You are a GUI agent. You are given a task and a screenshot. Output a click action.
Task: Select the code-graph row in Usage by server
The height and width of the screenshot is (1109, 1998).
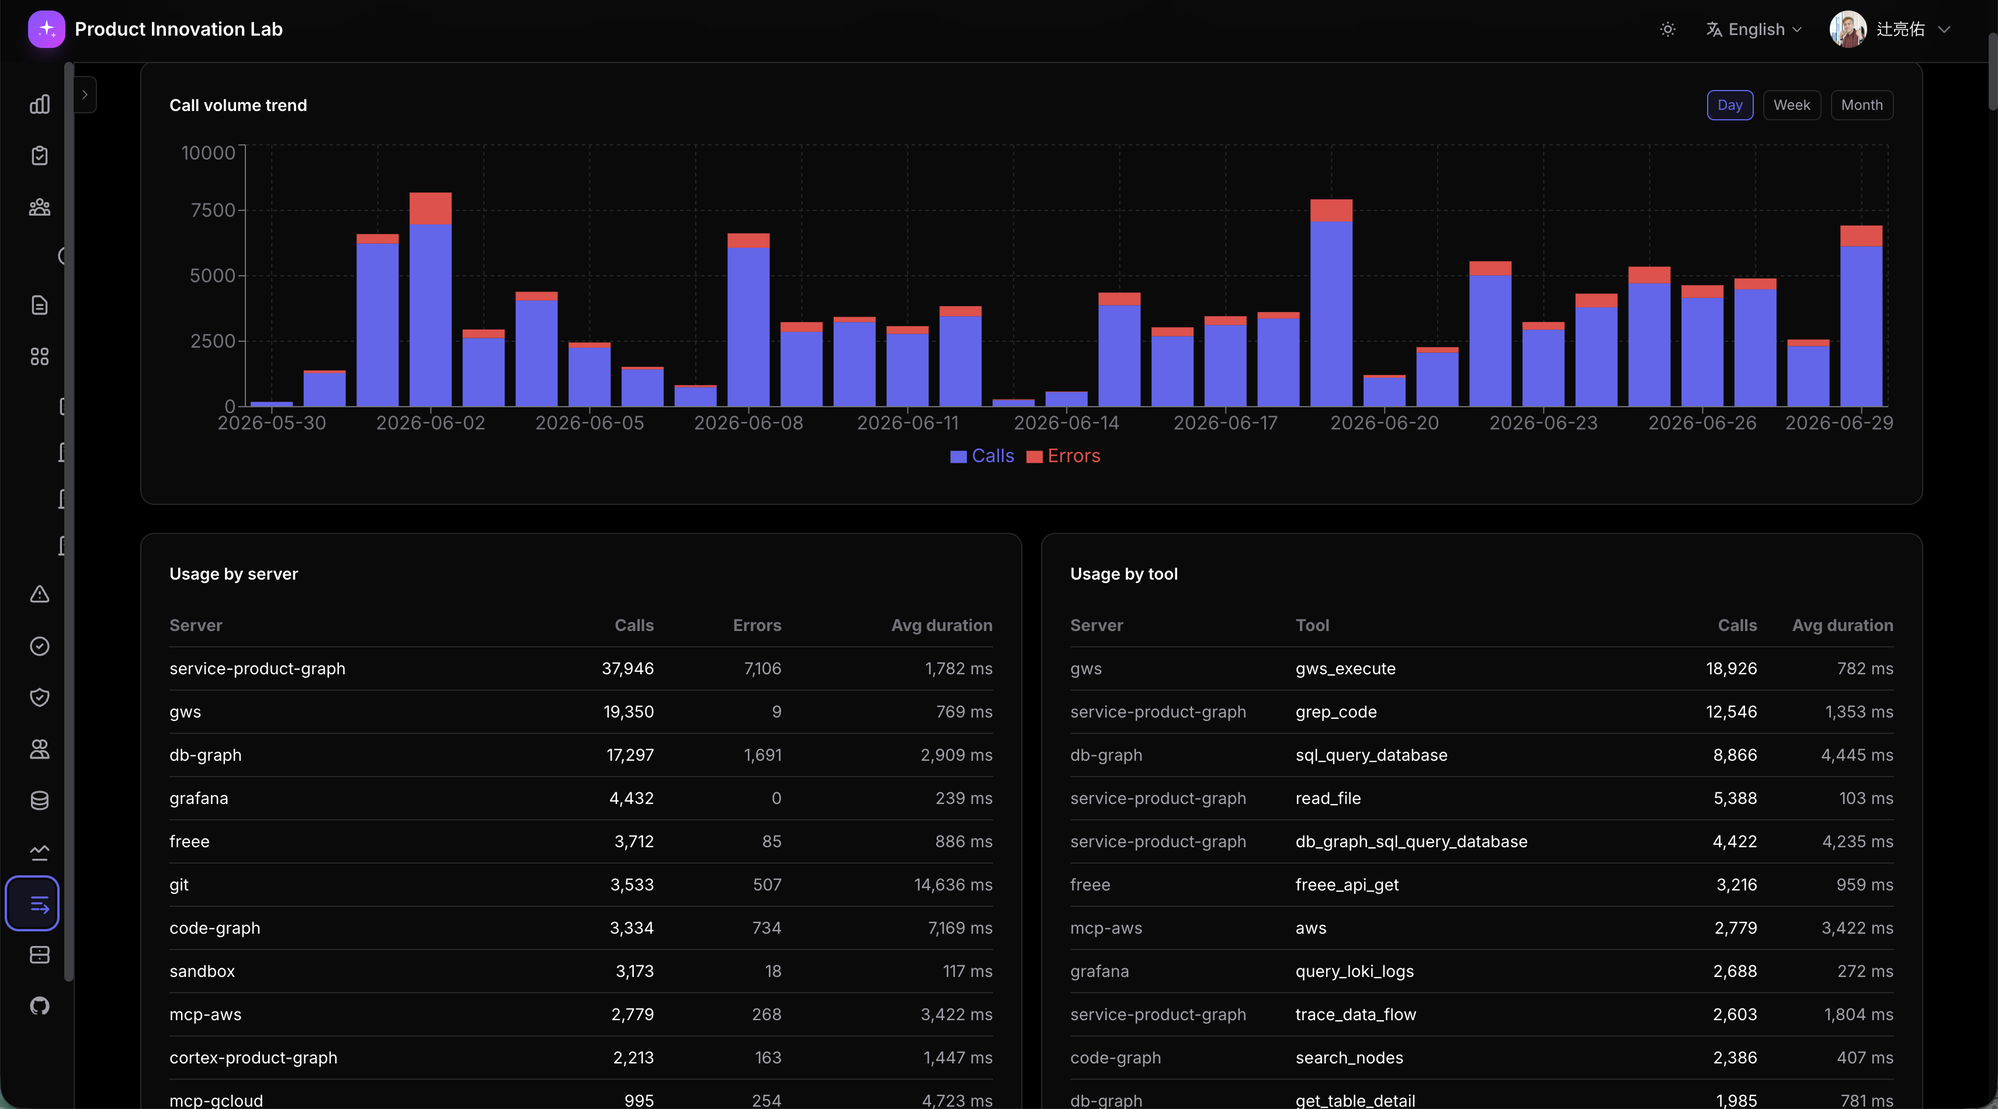tap(581, 928)
